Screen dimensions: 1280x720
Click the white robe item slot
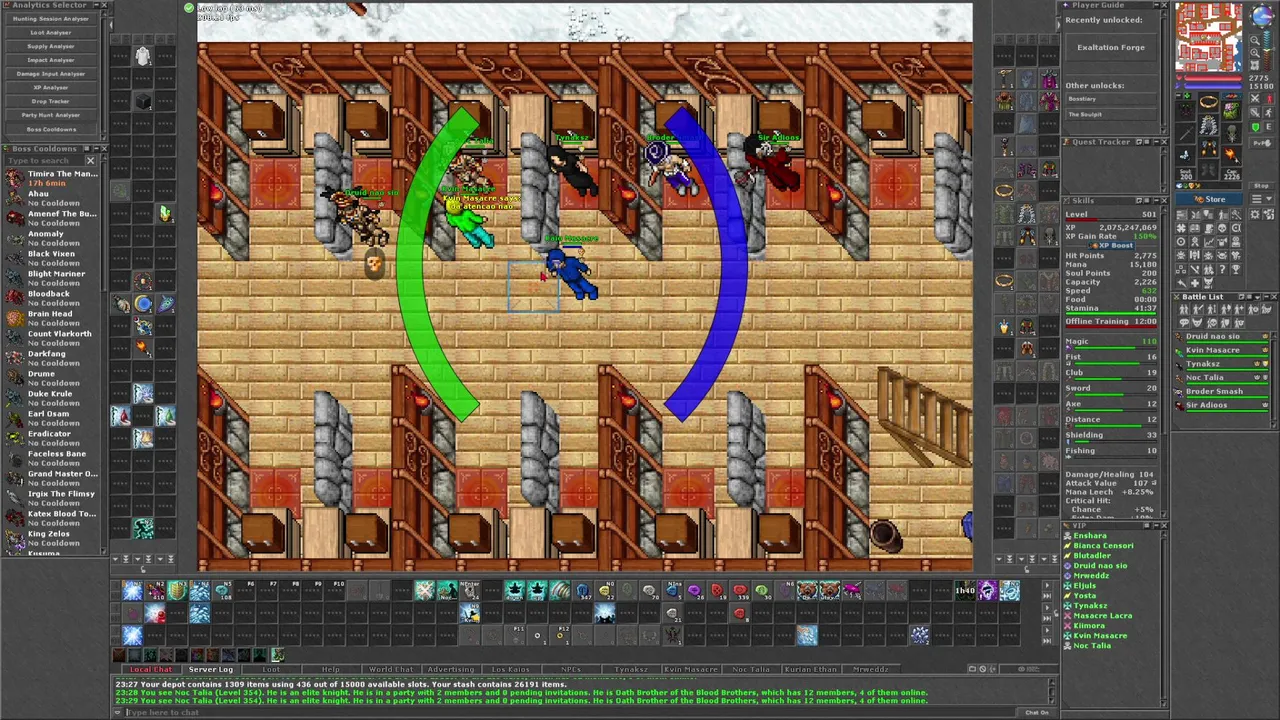pyautogui.click(x=143, y=57)
